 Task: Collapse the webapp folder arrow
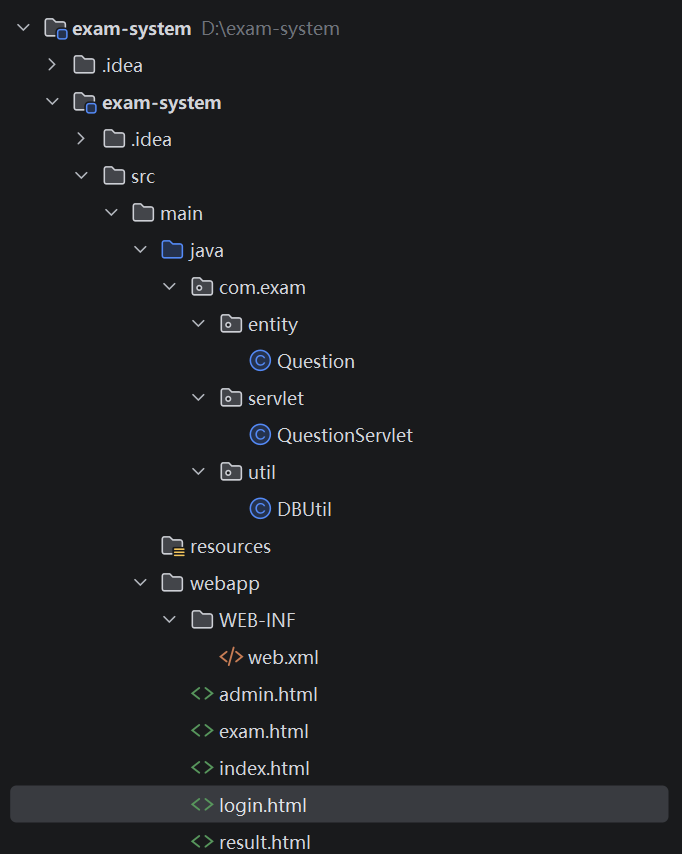tap(140, 583)
